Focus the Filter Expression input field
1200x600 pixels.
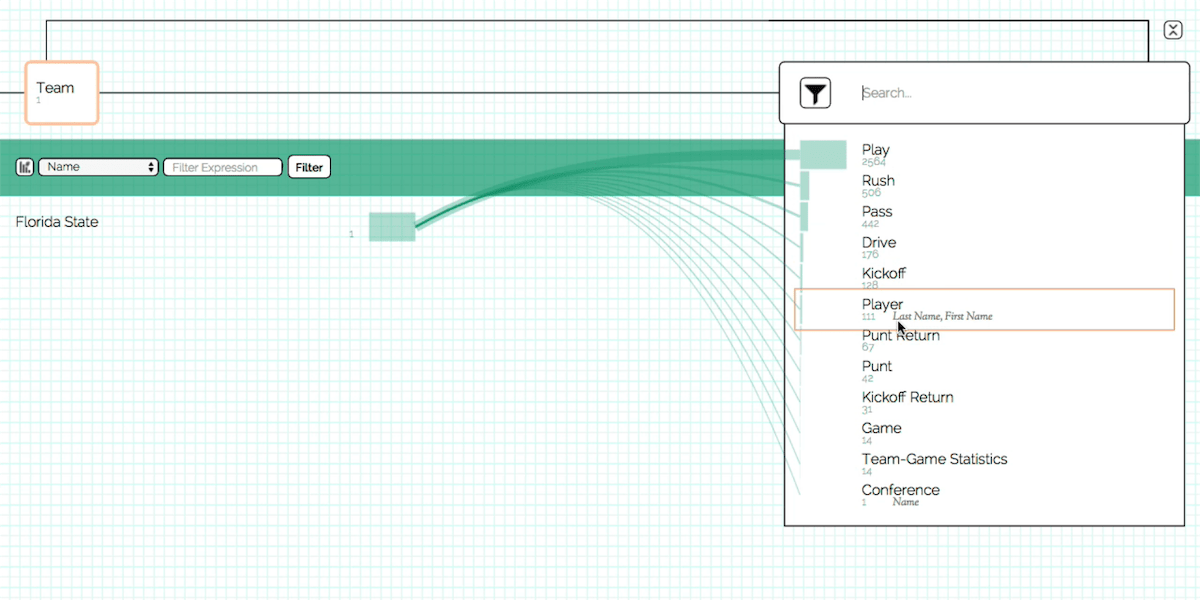tap(223, 167)
